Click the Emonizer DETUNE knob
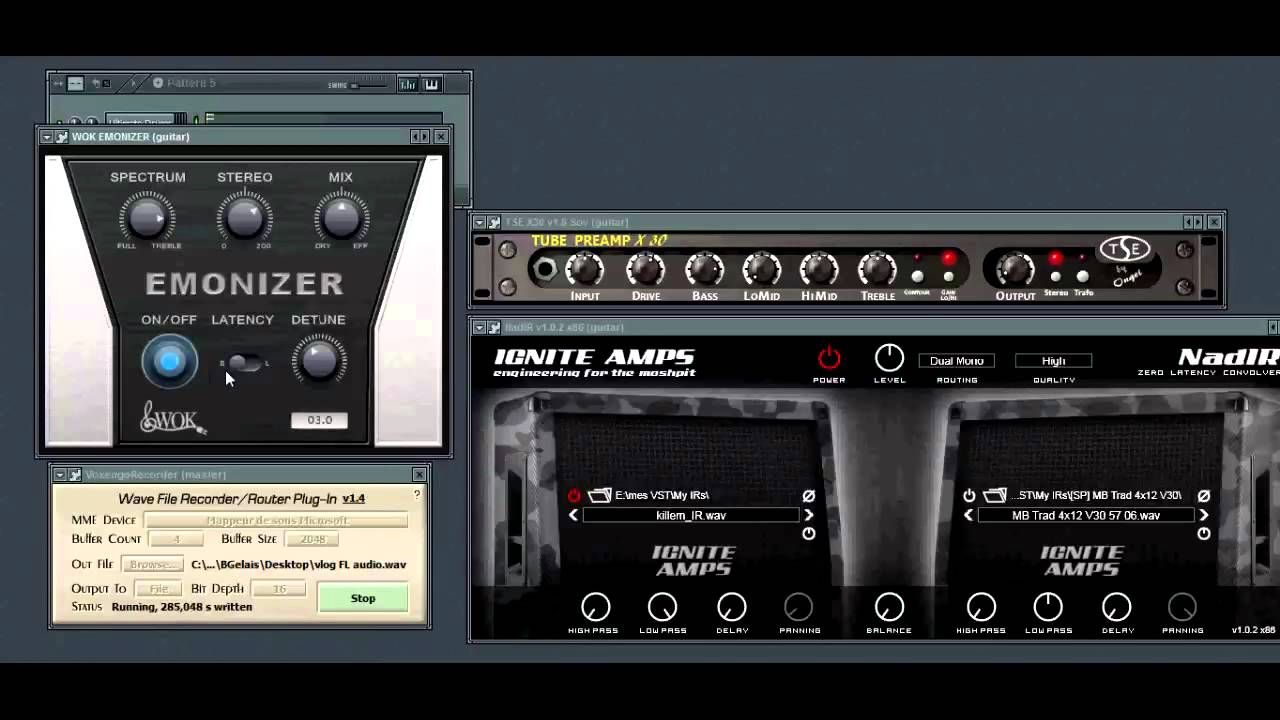Viewport: 1280px width, 720px height. click(319, 361)
